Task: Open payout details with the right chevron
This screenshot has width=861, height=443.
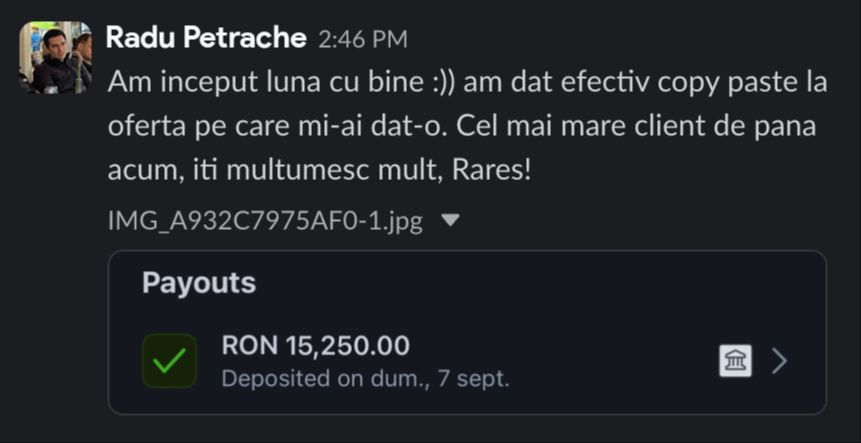Action: pyautogui.click(x=780, y=361)
